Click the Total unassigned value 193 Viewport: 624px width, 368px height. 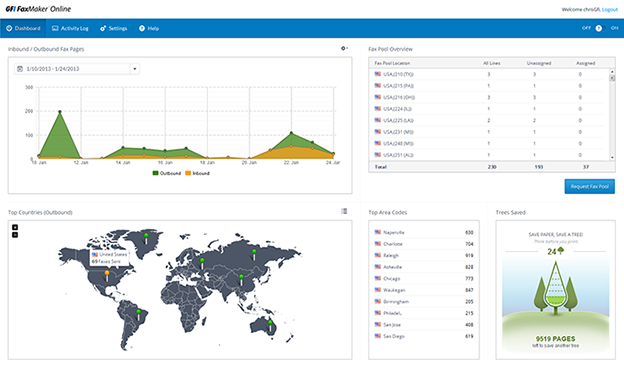pyautogui.click(x=538, y=167)
